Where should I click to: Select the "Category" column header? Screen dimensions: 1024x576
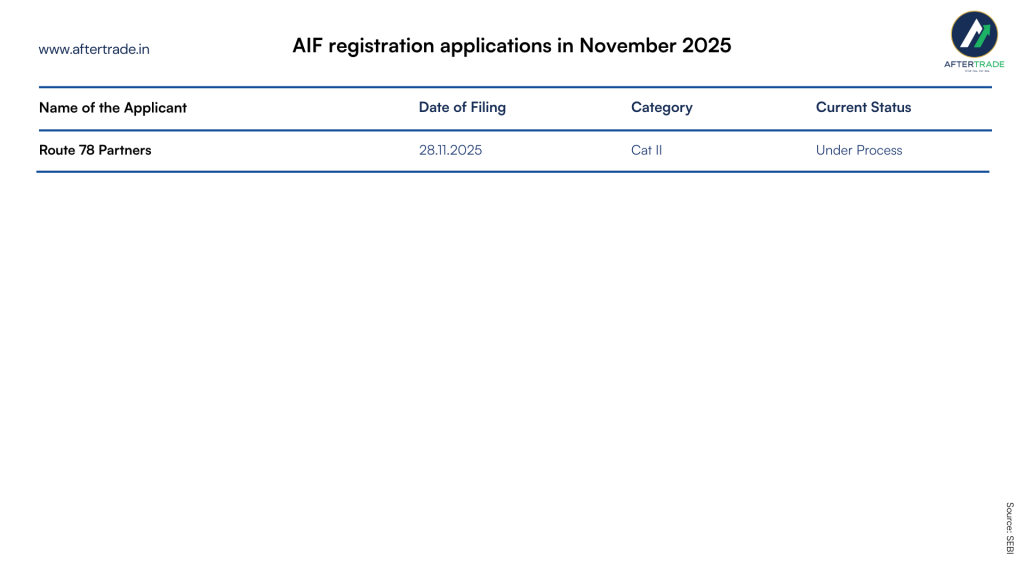coord(661,108)
